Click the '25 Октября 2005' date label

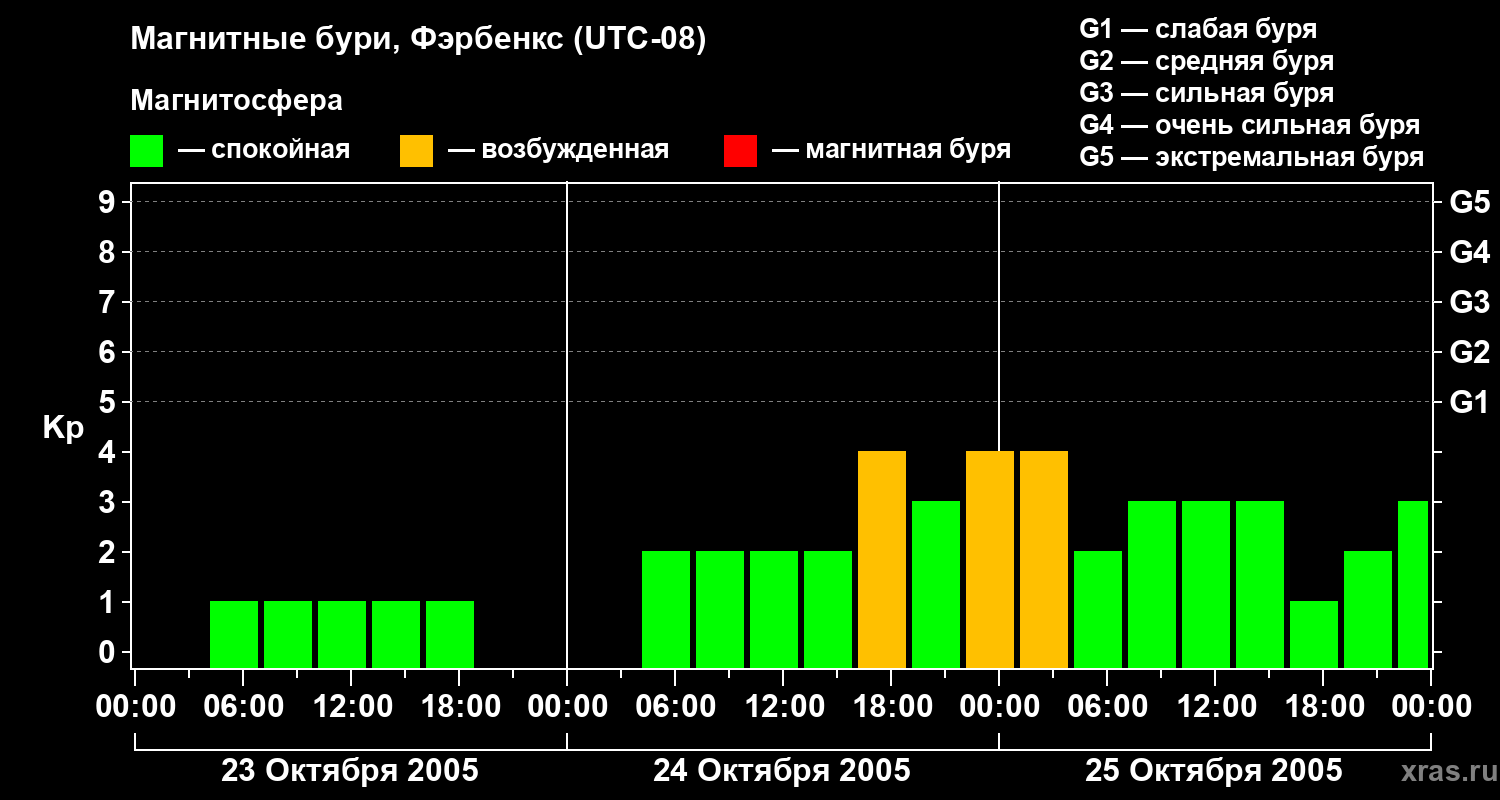(x=1214, y=771)
